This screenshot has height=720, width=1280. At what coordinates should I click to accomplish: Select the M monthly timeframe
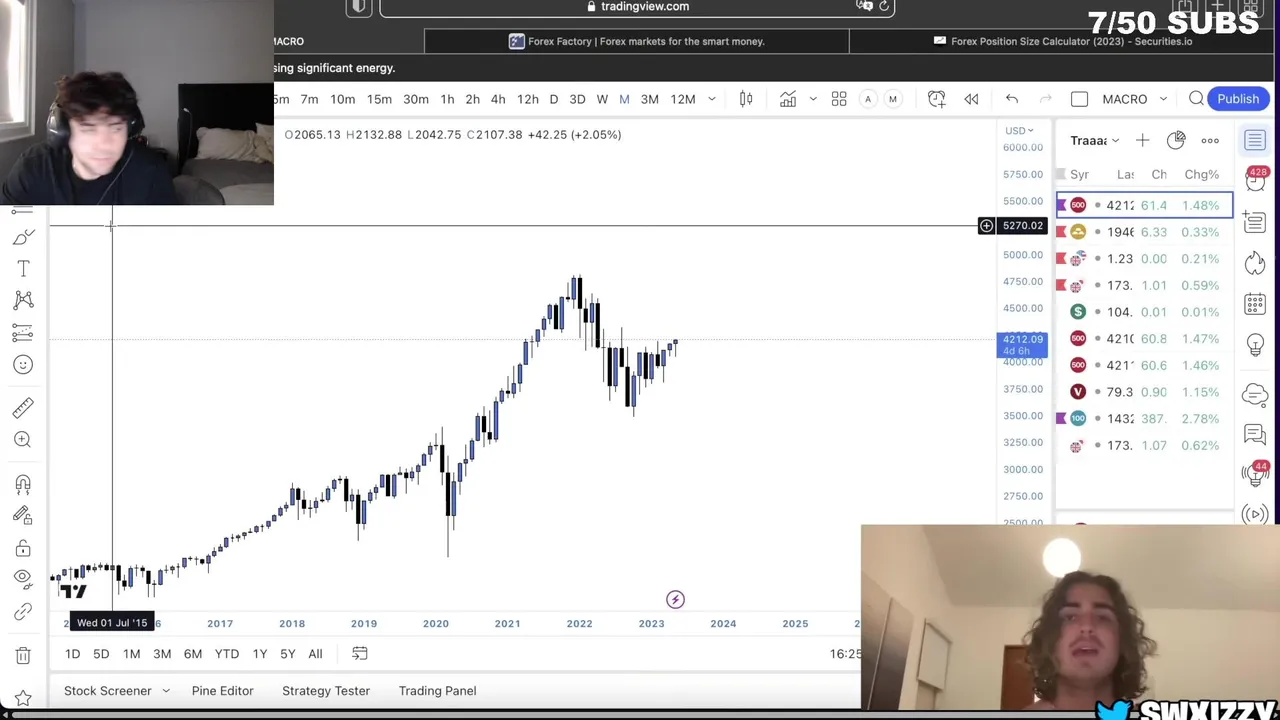coord(624,99)
